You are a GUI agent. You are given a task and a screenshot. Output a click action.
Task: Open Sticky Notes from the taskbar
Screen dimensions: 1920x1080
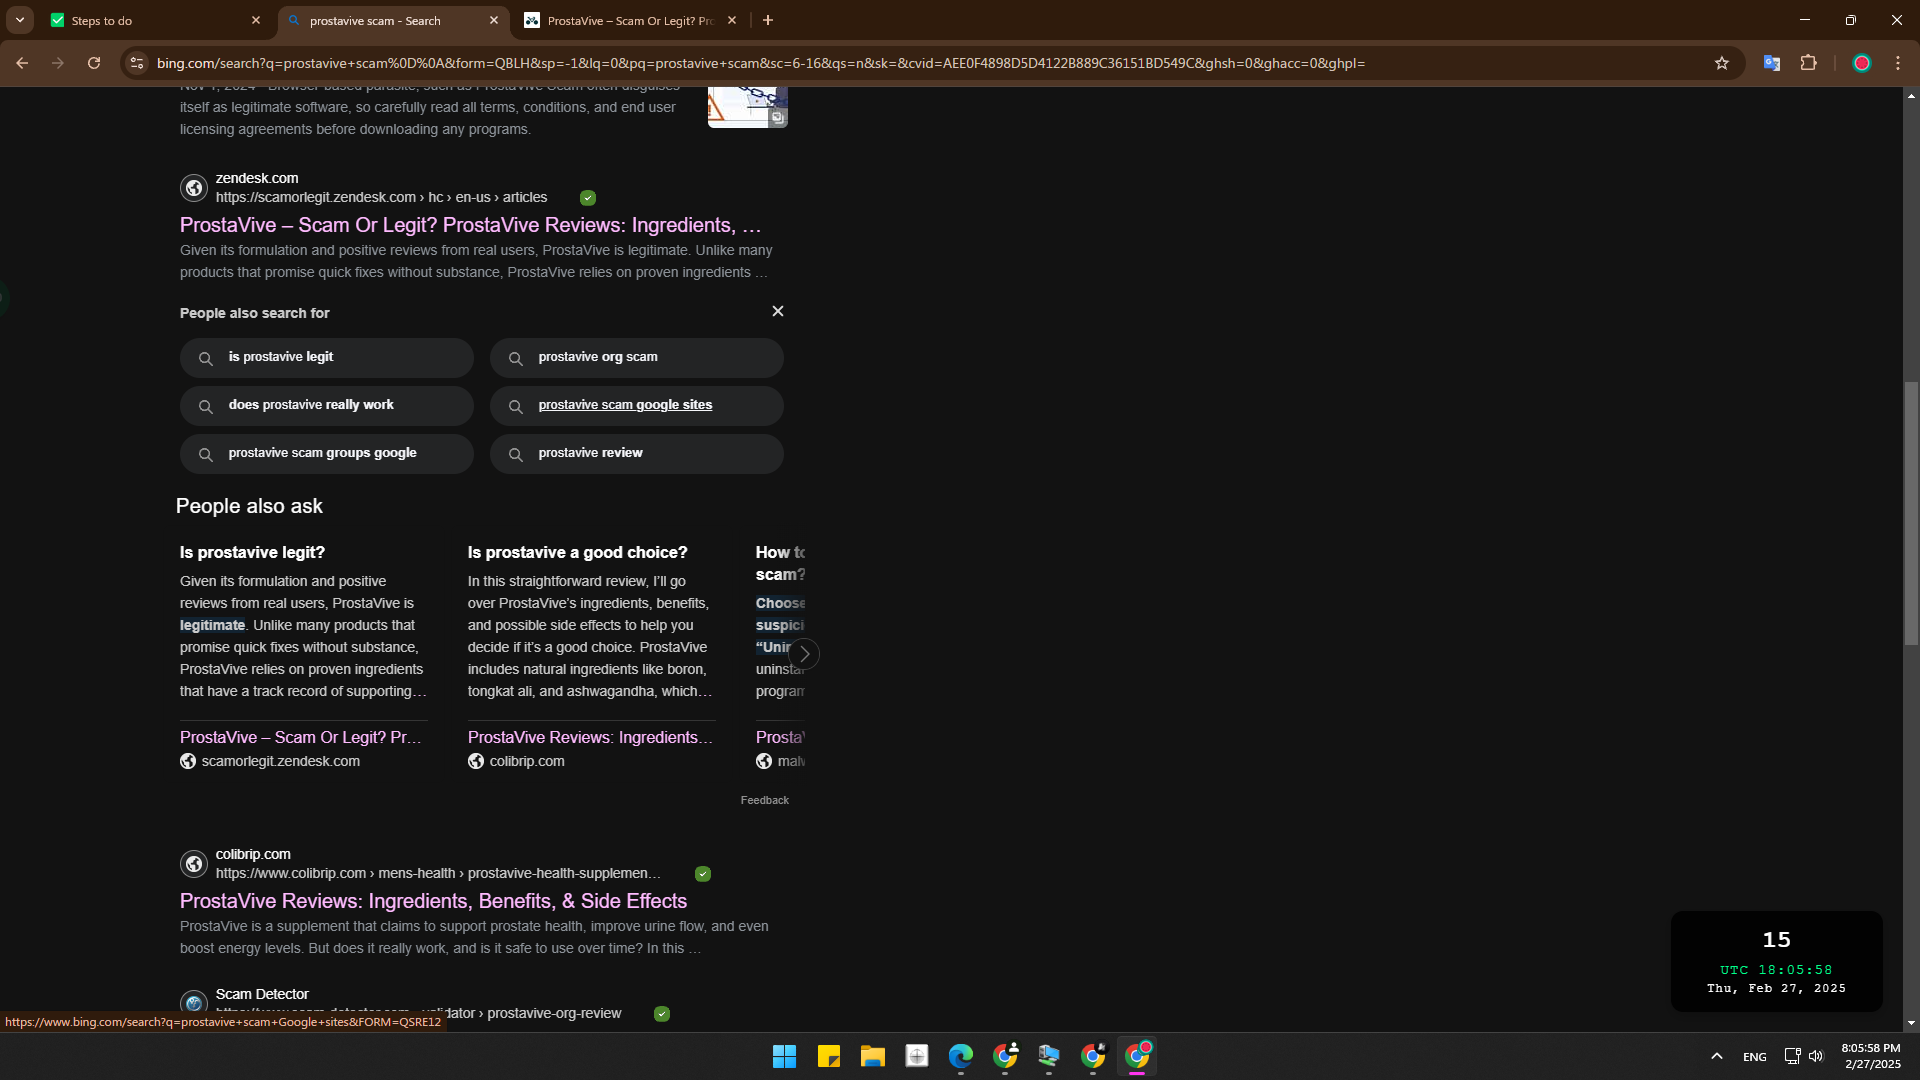(828, 1056)
